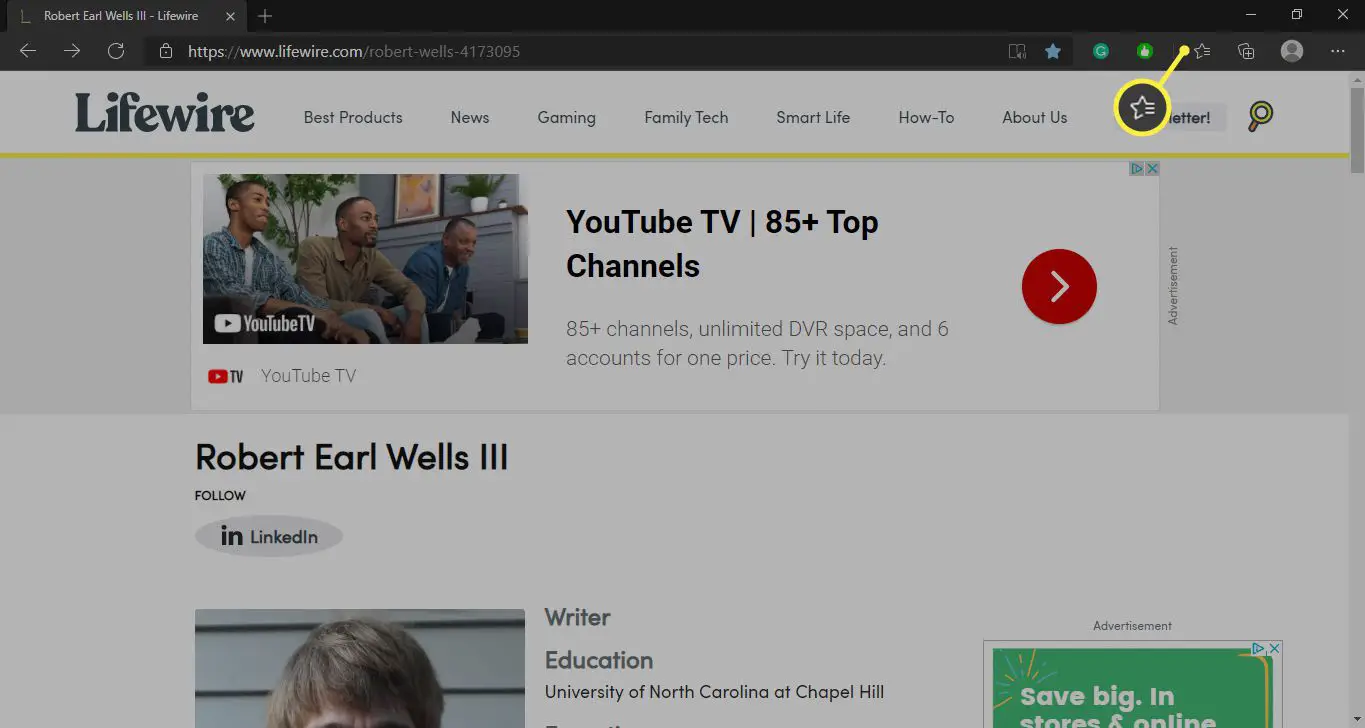
Task: Click the YouTube TV ad image
Action: tap(365, 259)
